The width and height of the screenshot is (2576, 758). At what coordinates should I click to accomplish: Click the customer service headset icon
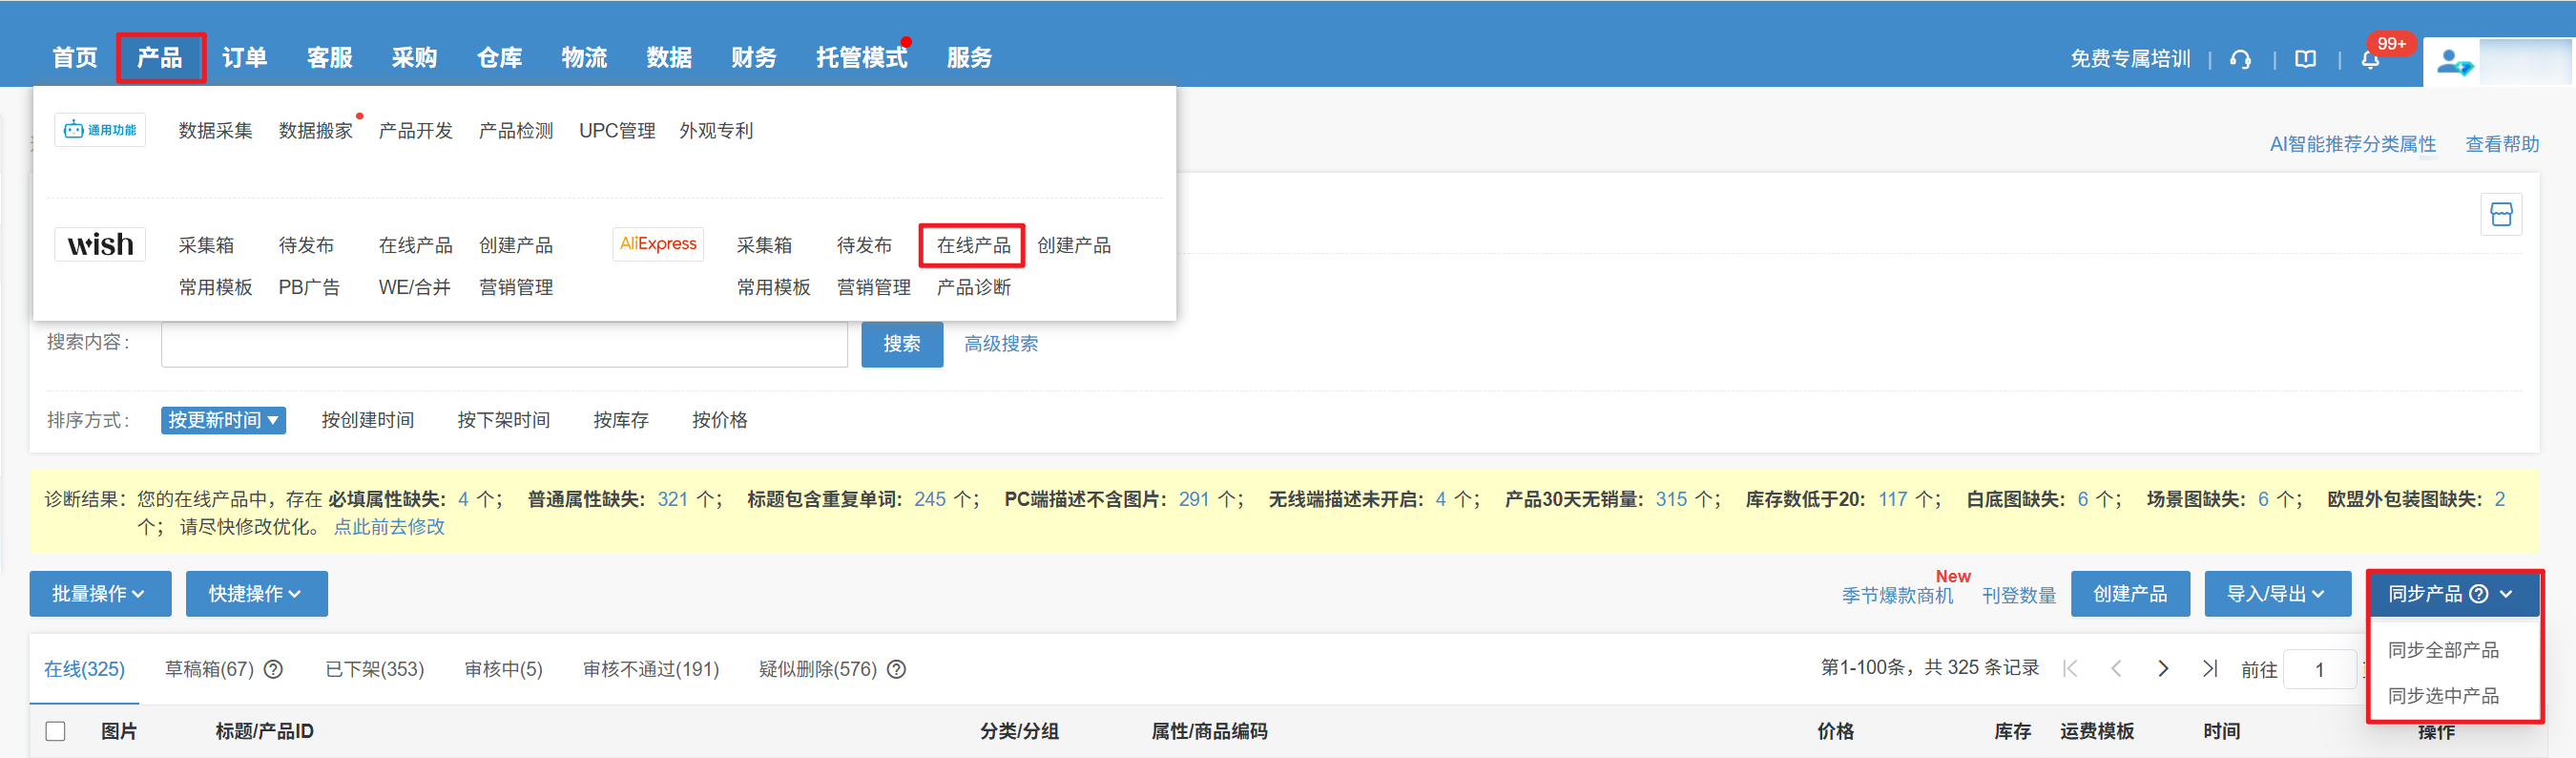click(2240, 60)
